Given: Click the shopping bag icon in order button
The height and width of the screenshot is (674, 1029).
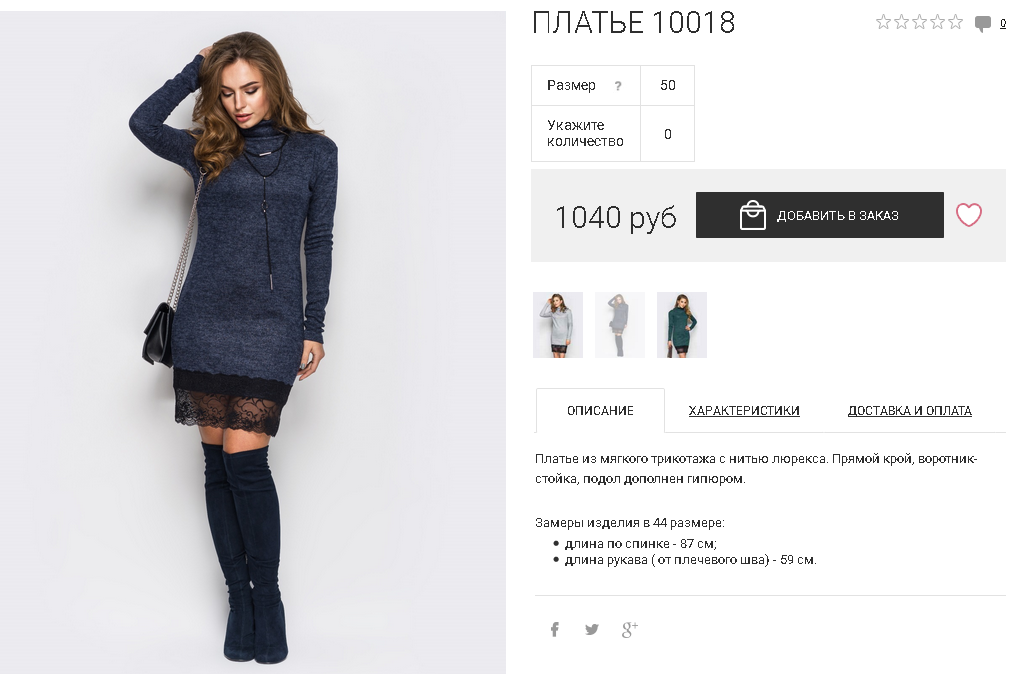Looking at the screenshot, I should tap(752, 215).
